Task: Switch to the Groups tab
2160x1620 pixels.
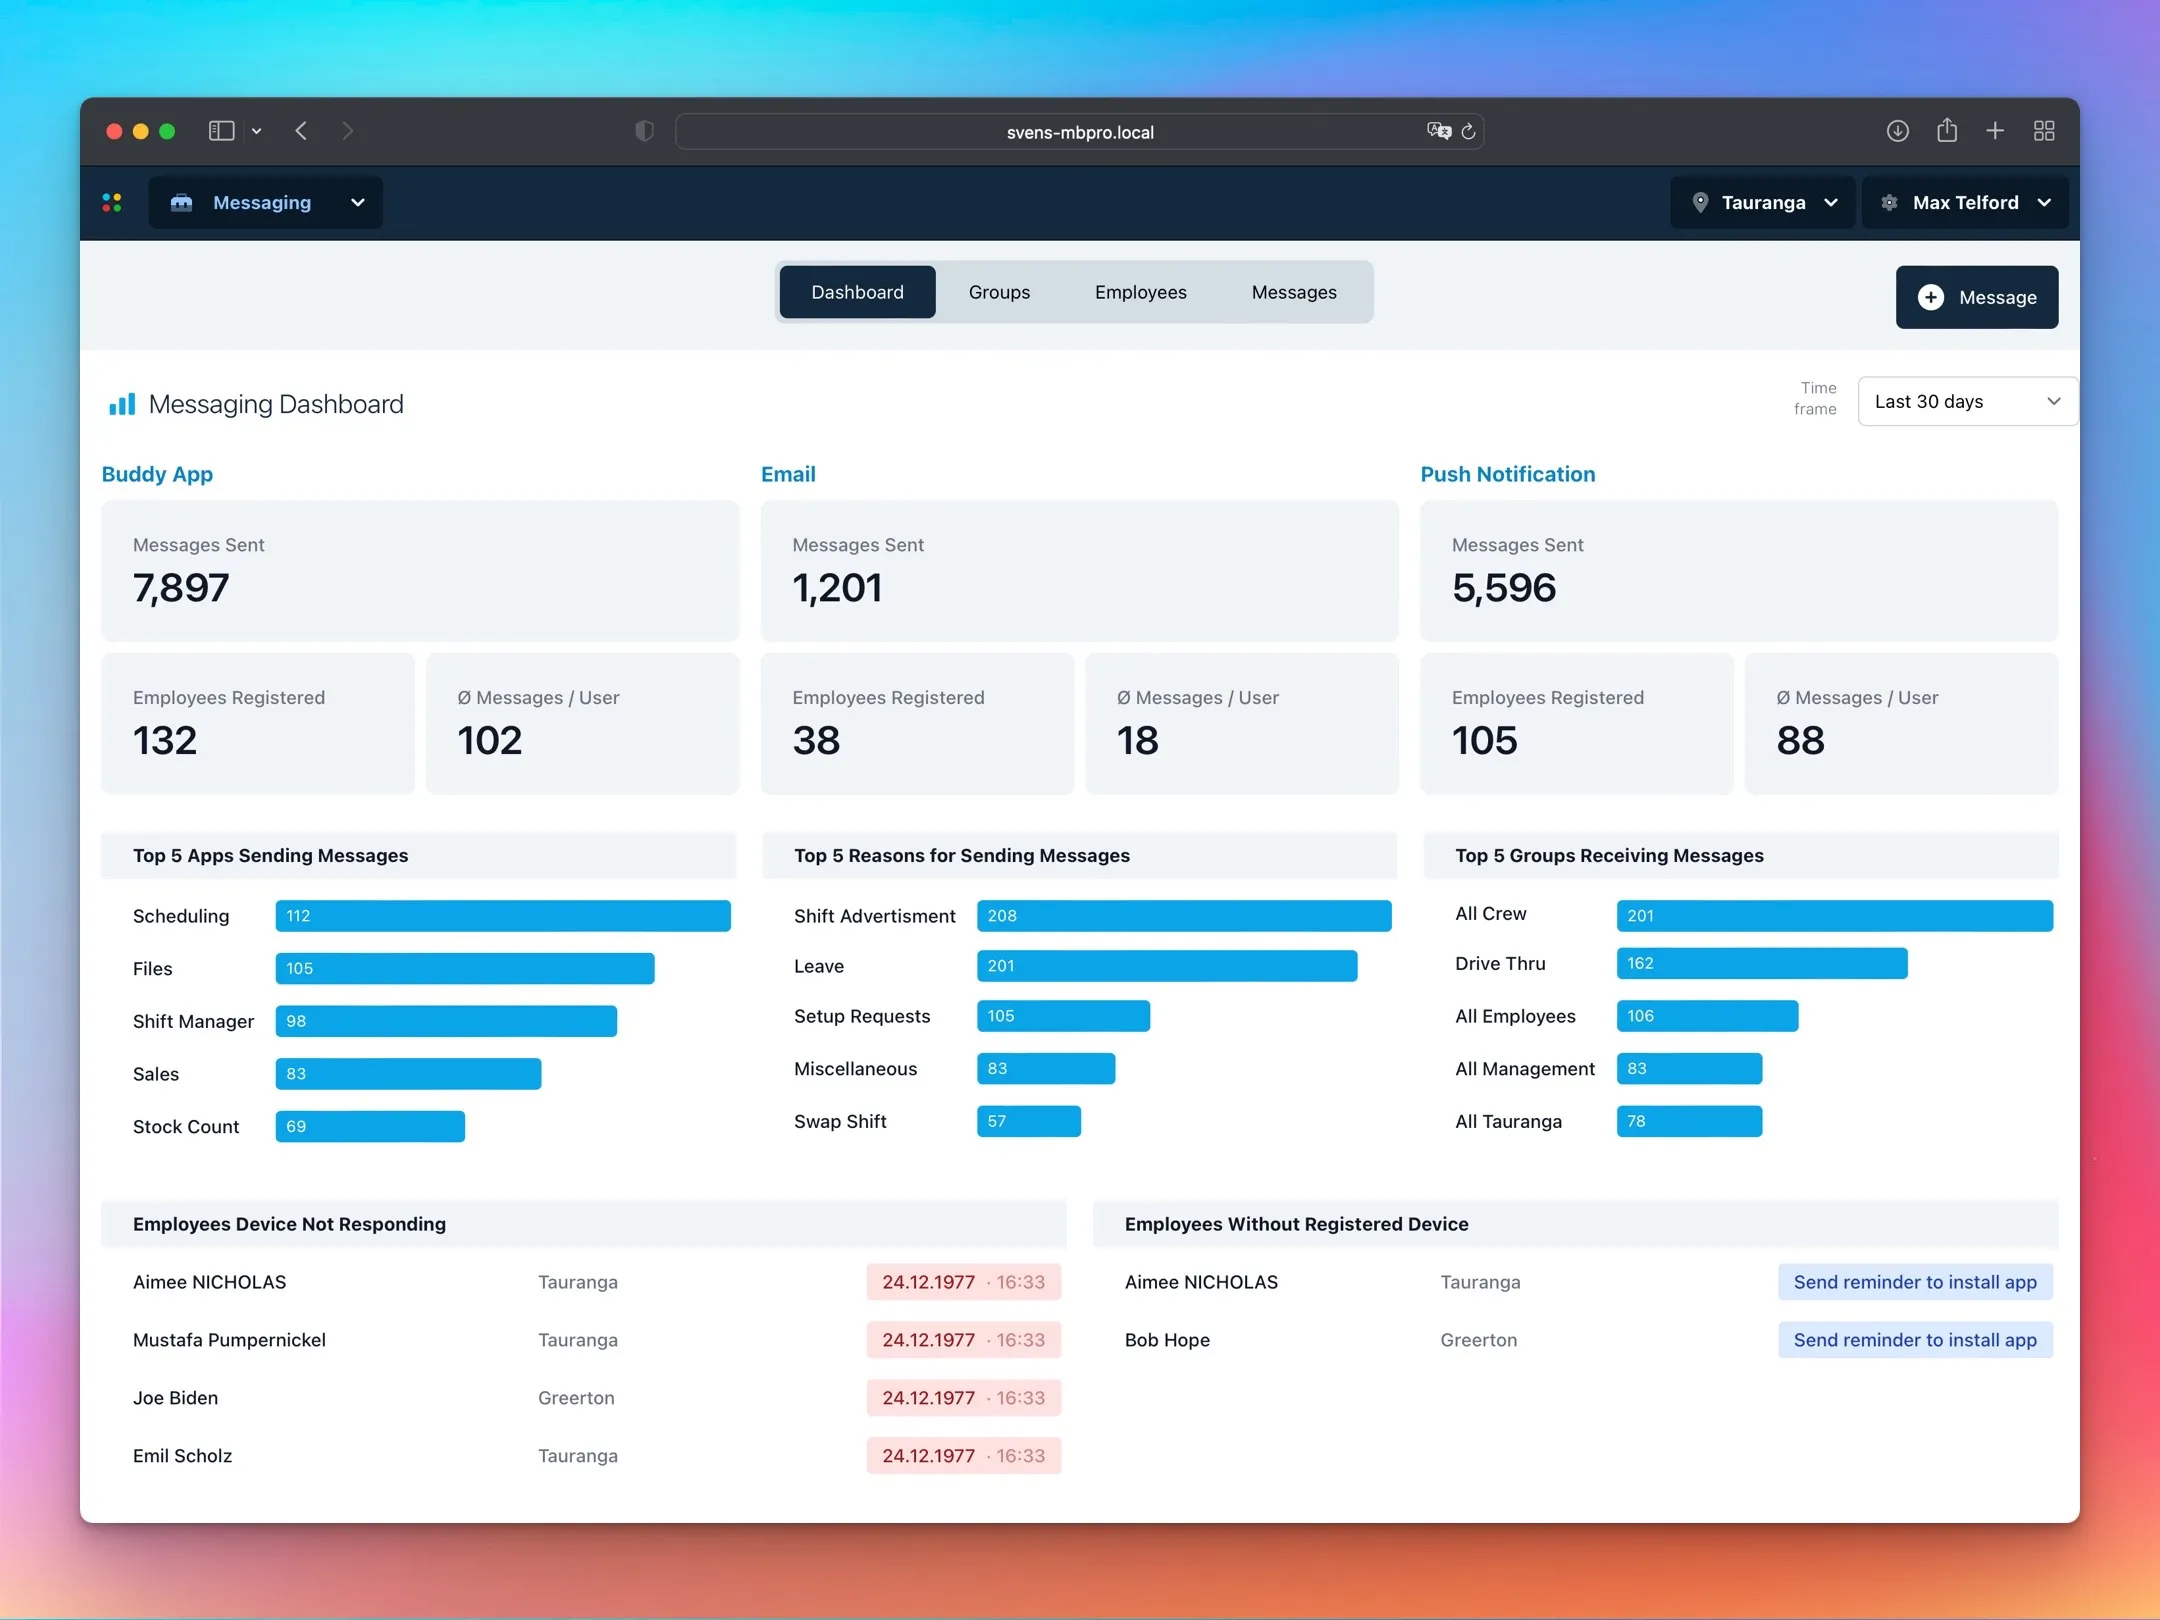Action: [999, 292]
